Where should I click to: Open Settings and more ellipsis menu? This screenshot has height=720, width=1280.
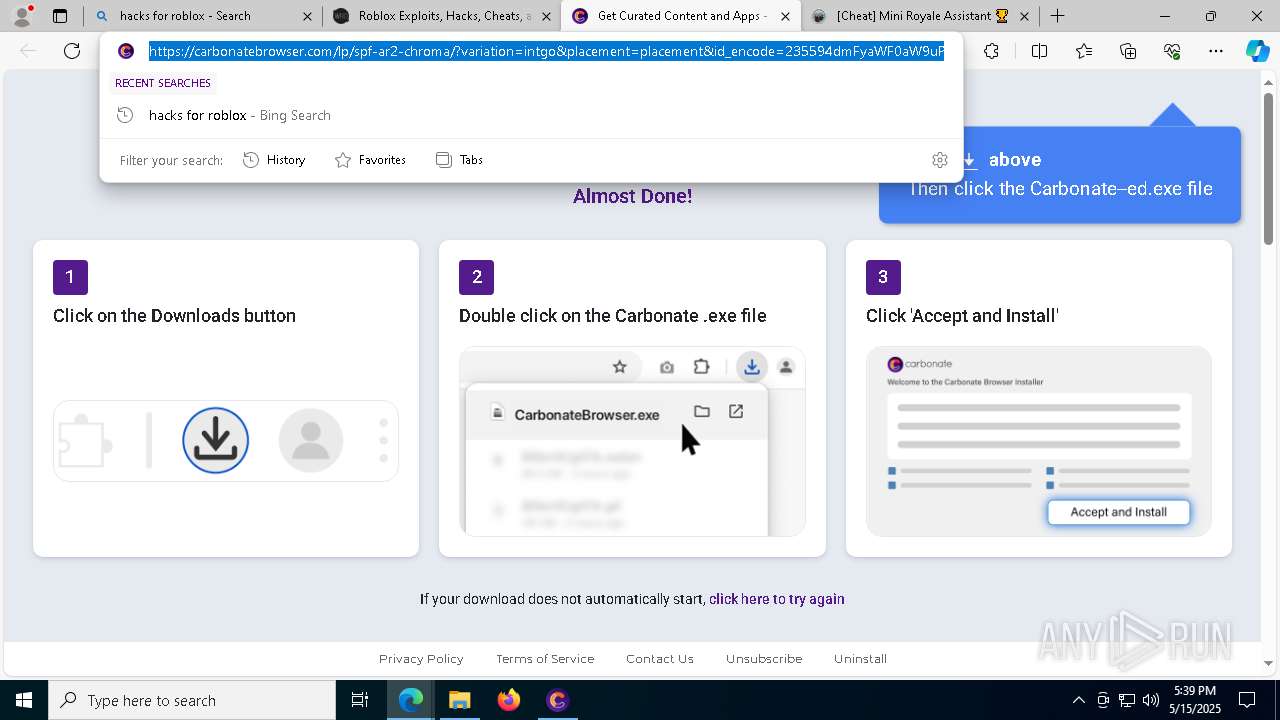(x=1216, y=51)
